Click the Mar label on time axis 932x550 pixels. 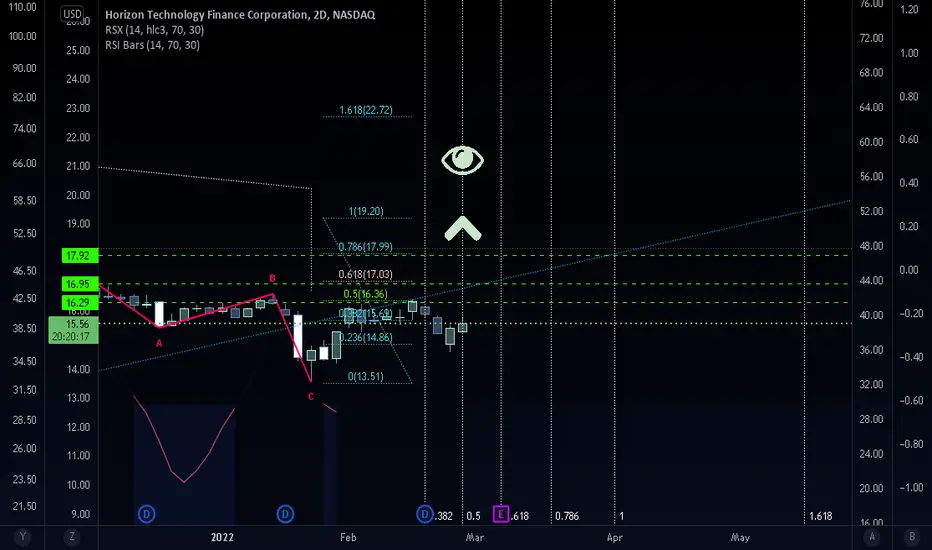click(475, 538)
